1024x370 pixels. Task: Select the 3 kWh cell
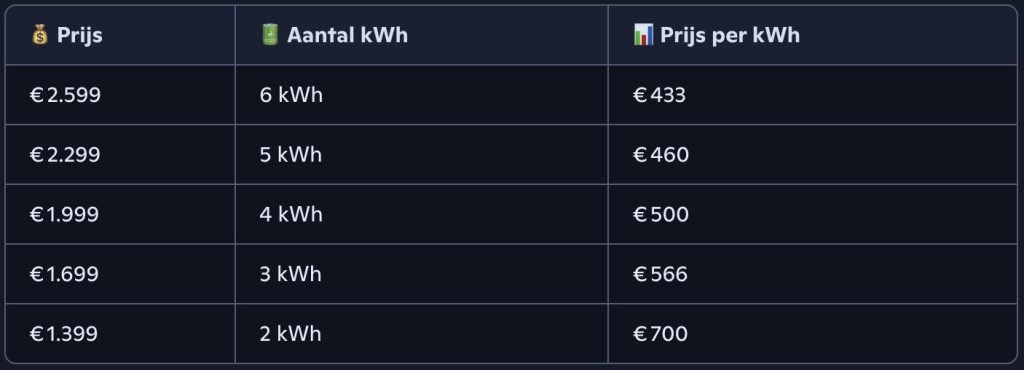point(421,274)
